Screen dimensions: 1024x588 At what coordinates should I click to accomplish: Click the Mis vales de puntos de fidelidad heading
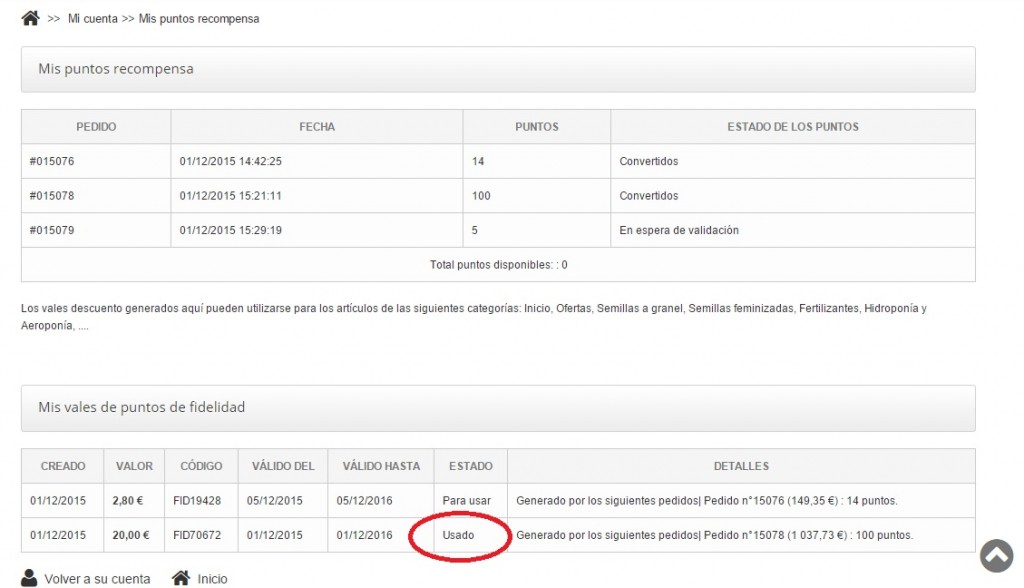coord(142,407)
